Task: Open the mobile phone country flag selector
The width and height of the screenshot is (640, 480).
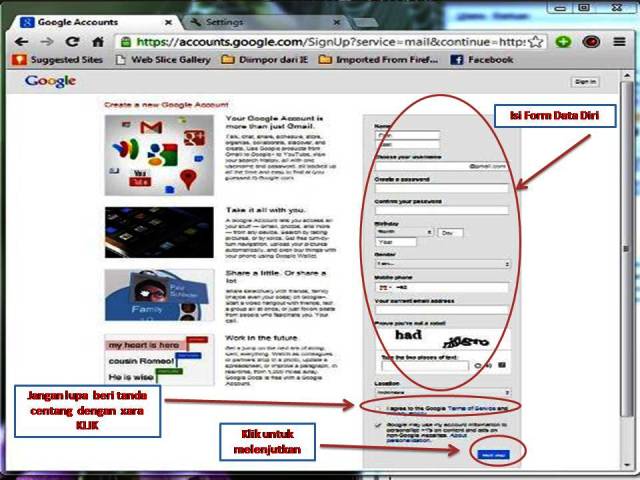Action: click(x=384, y=287)
